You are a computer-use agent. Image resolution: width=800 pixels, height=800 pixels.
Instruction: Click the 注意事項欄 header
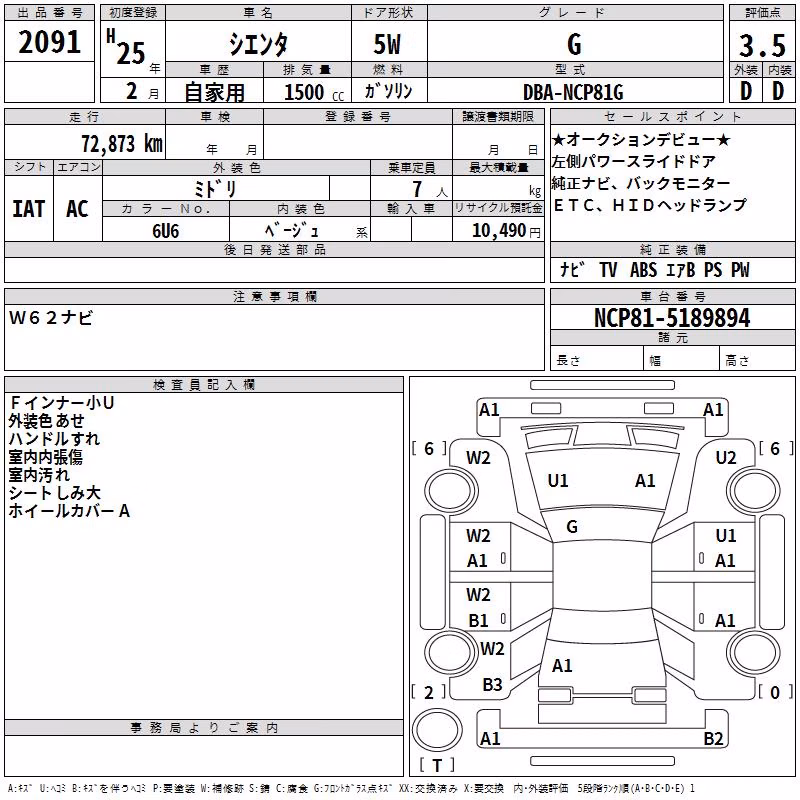275,296
